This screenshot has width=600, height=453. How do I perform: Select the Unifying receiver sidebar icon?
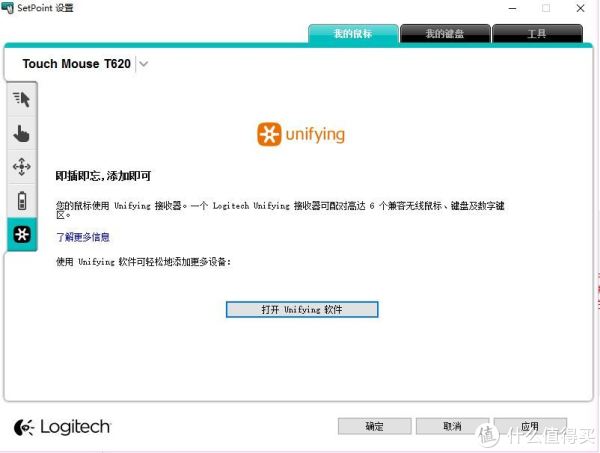(x=22, y=234)
